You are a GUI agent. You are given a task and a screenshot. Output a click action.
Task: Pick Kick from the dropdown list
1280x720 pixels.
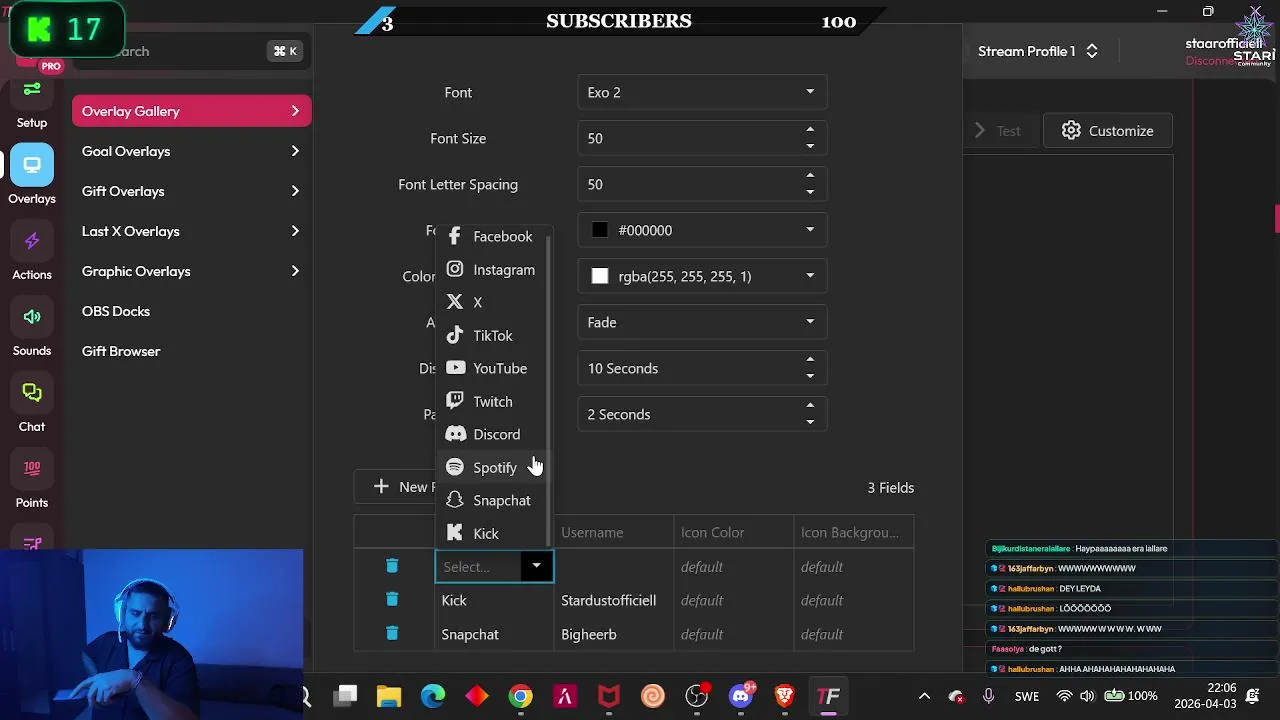(491, 533)
